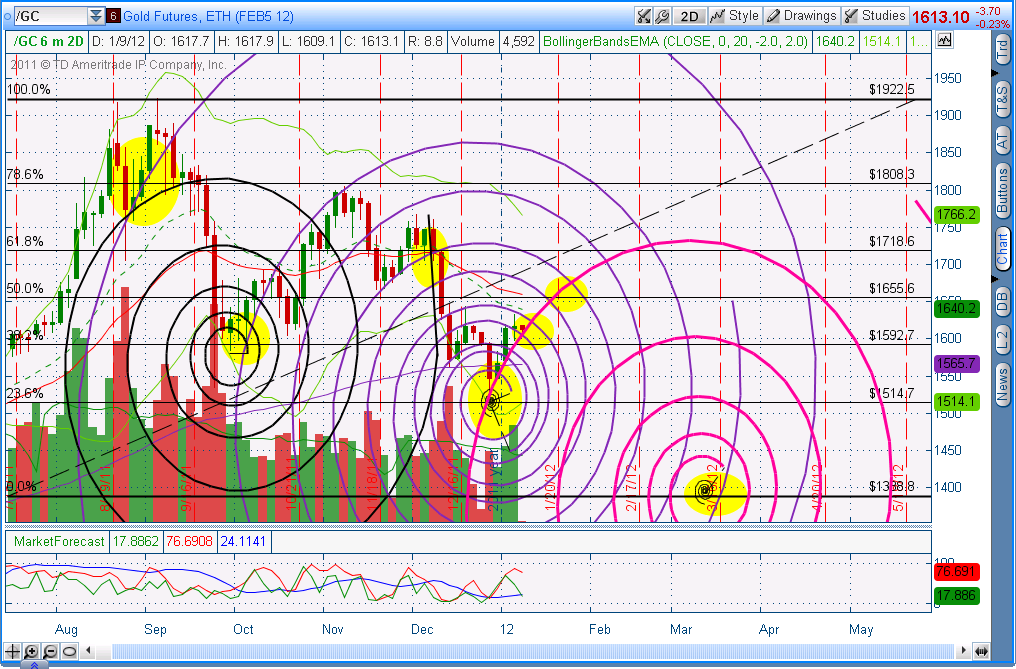Click the purple 1565.7 axis bubble

click(956, 364)
